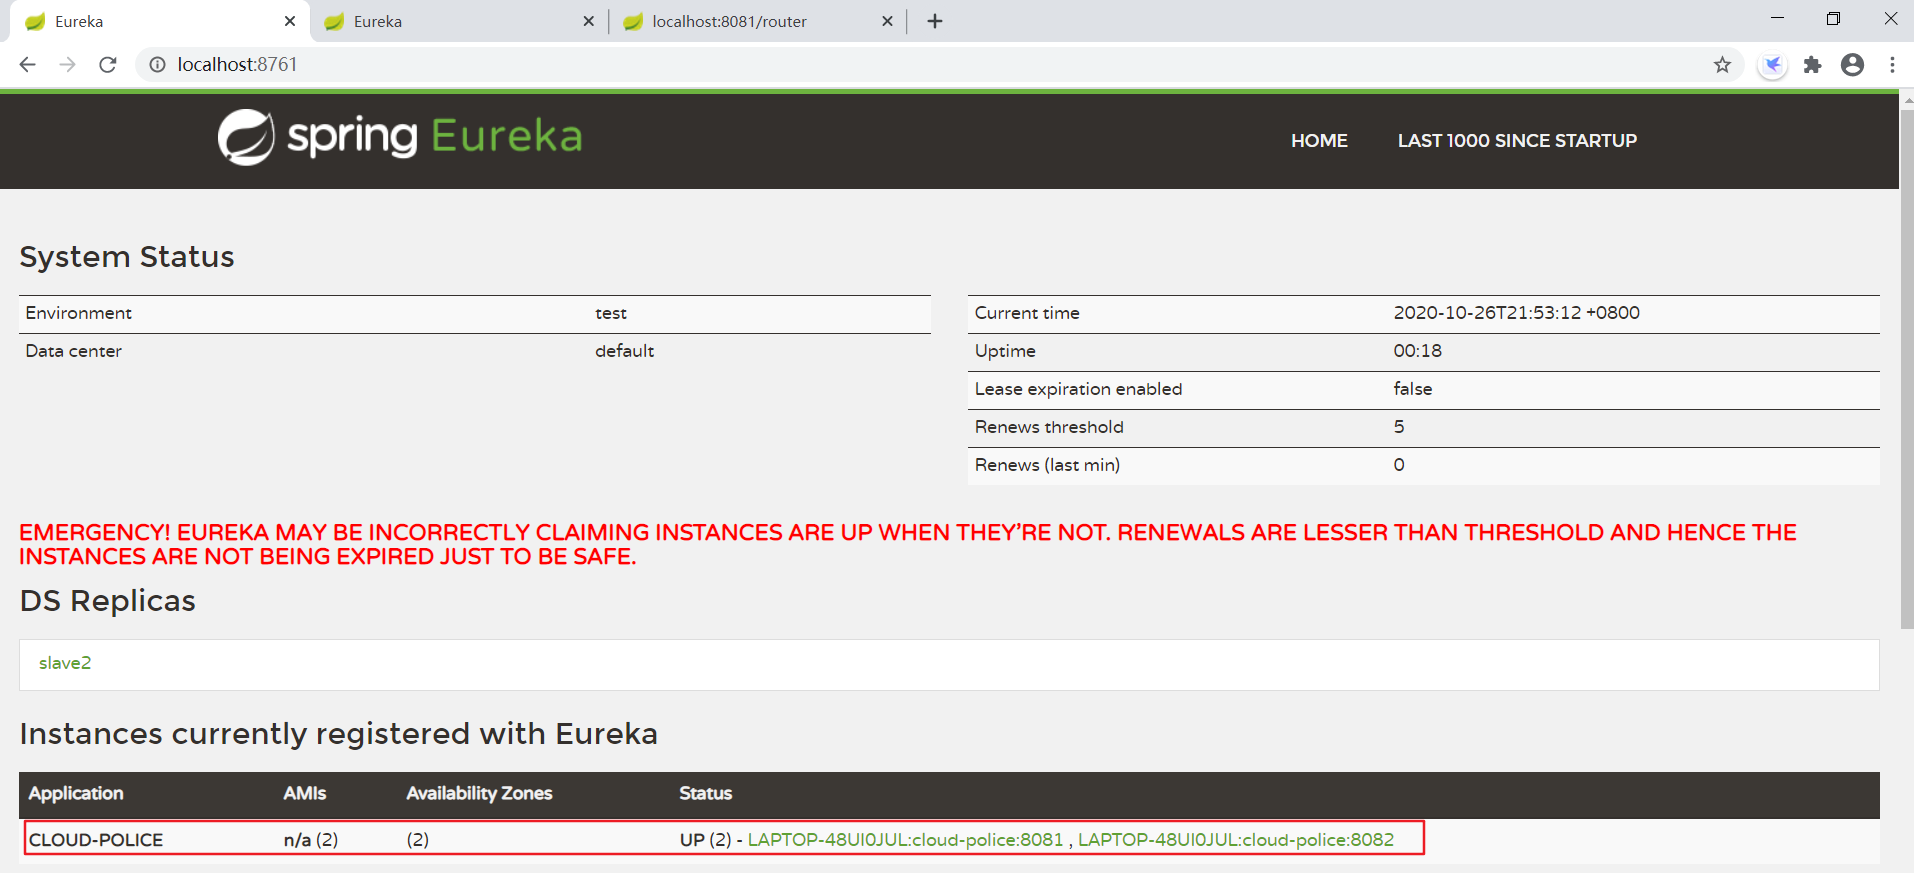
Task: Click the Renews threshold label
Action: [x=1049, y=427]
